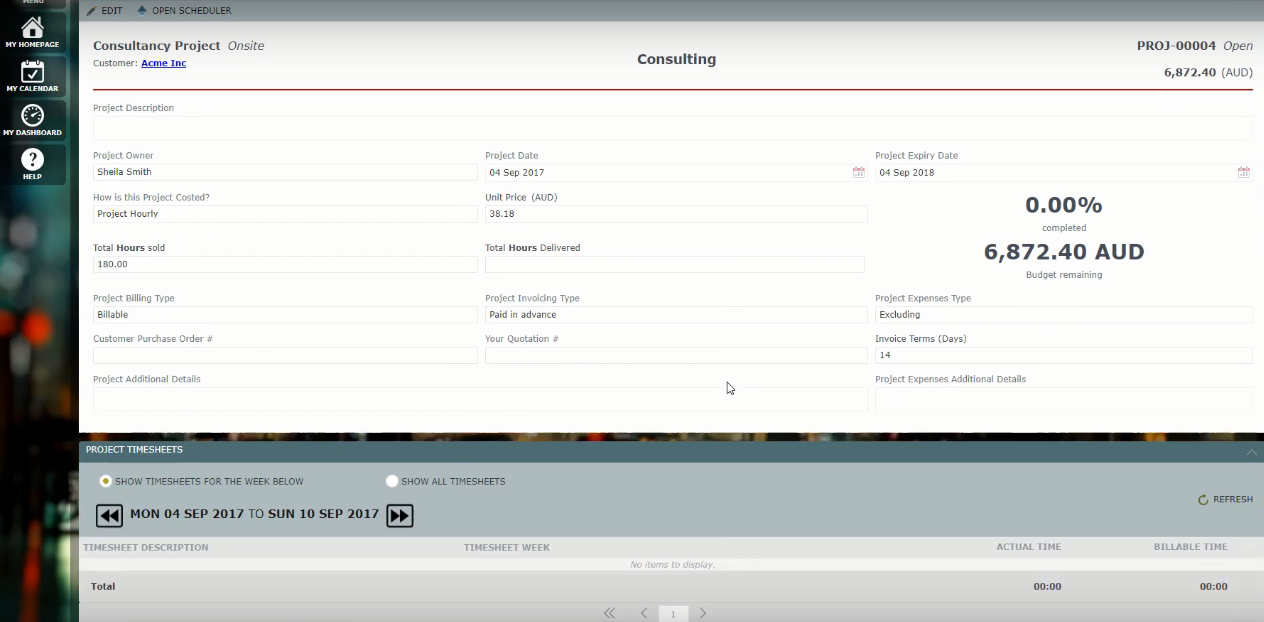This screenshot has width=1264, height=622.
Task: Open the Project Billing Type field Billable
Action: pos(285,314)
